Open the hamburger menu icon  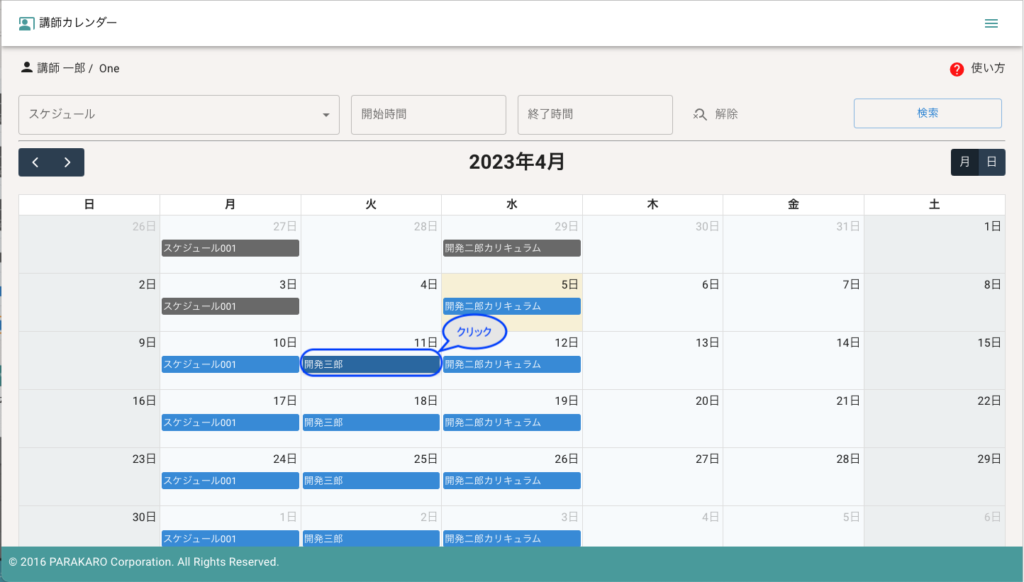[990, 23]
